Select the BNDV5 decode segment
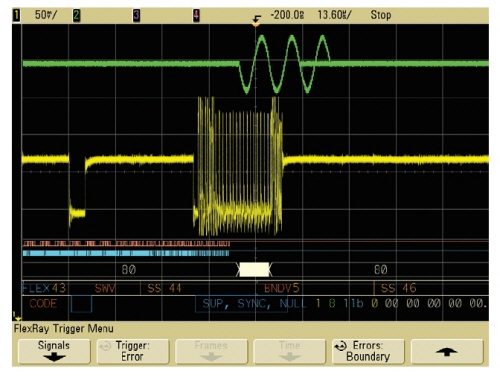500x380 pixels. tap(282, 288)
